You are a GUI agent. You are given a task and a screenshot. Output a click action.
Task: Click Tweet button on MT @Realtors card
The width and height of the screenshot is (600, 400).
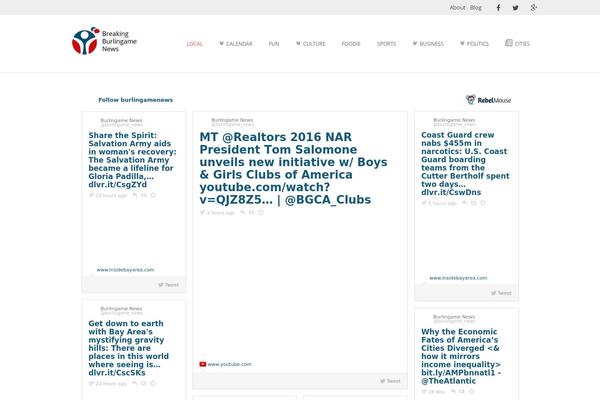point(390,381)
